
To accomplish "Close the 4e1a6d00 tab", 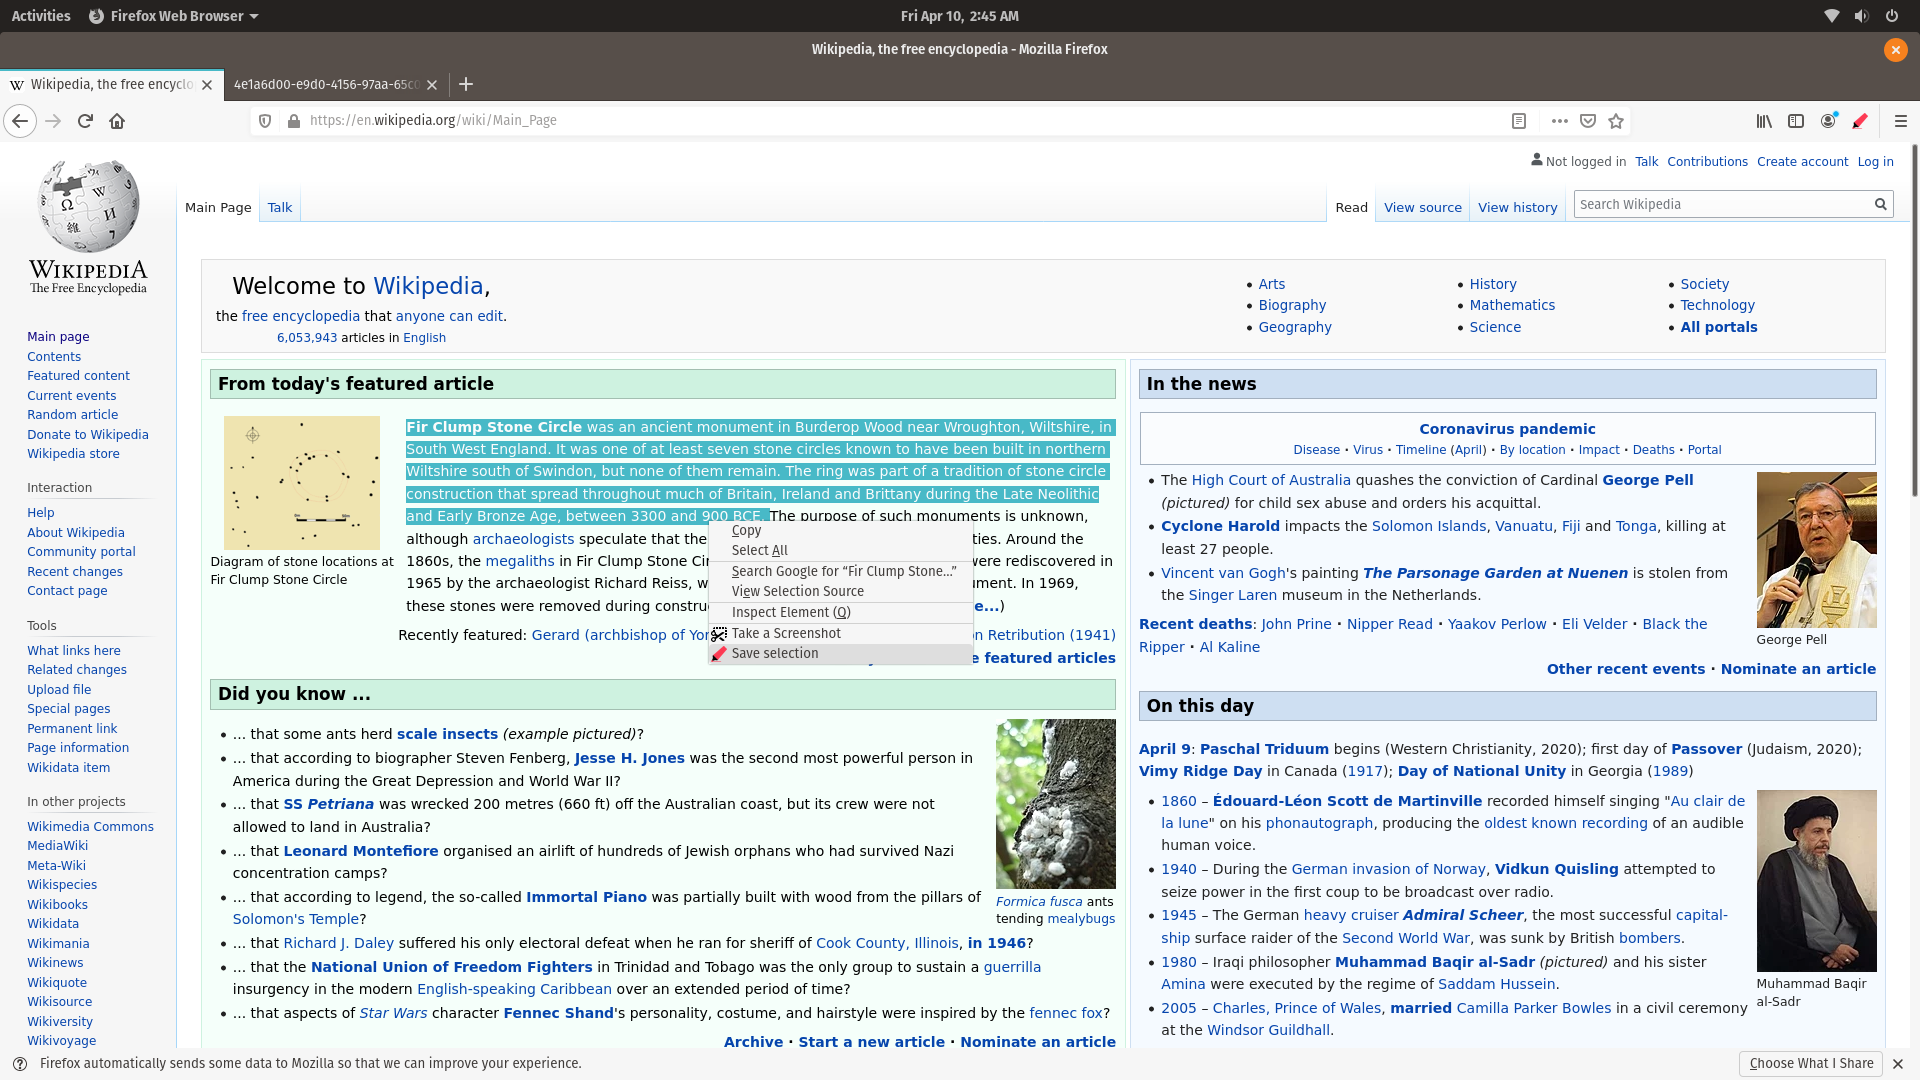I will coord(432,85).
